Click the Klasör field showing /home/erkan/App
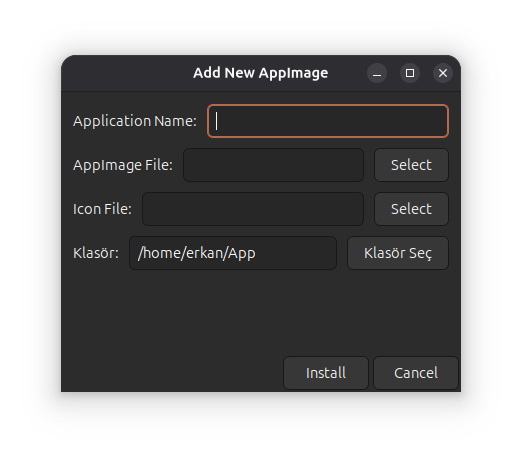Screen dimensions: 522x459 [233, 253]
